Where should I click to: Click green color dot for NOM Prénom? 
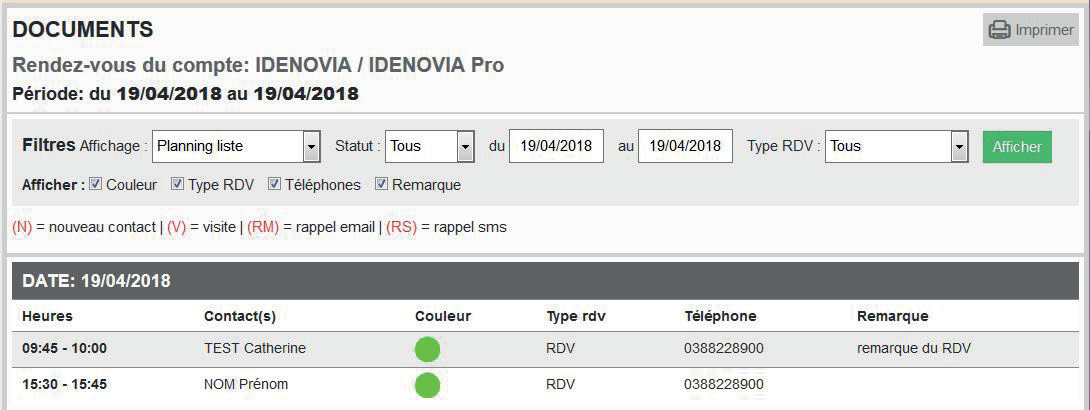(428, 385)
